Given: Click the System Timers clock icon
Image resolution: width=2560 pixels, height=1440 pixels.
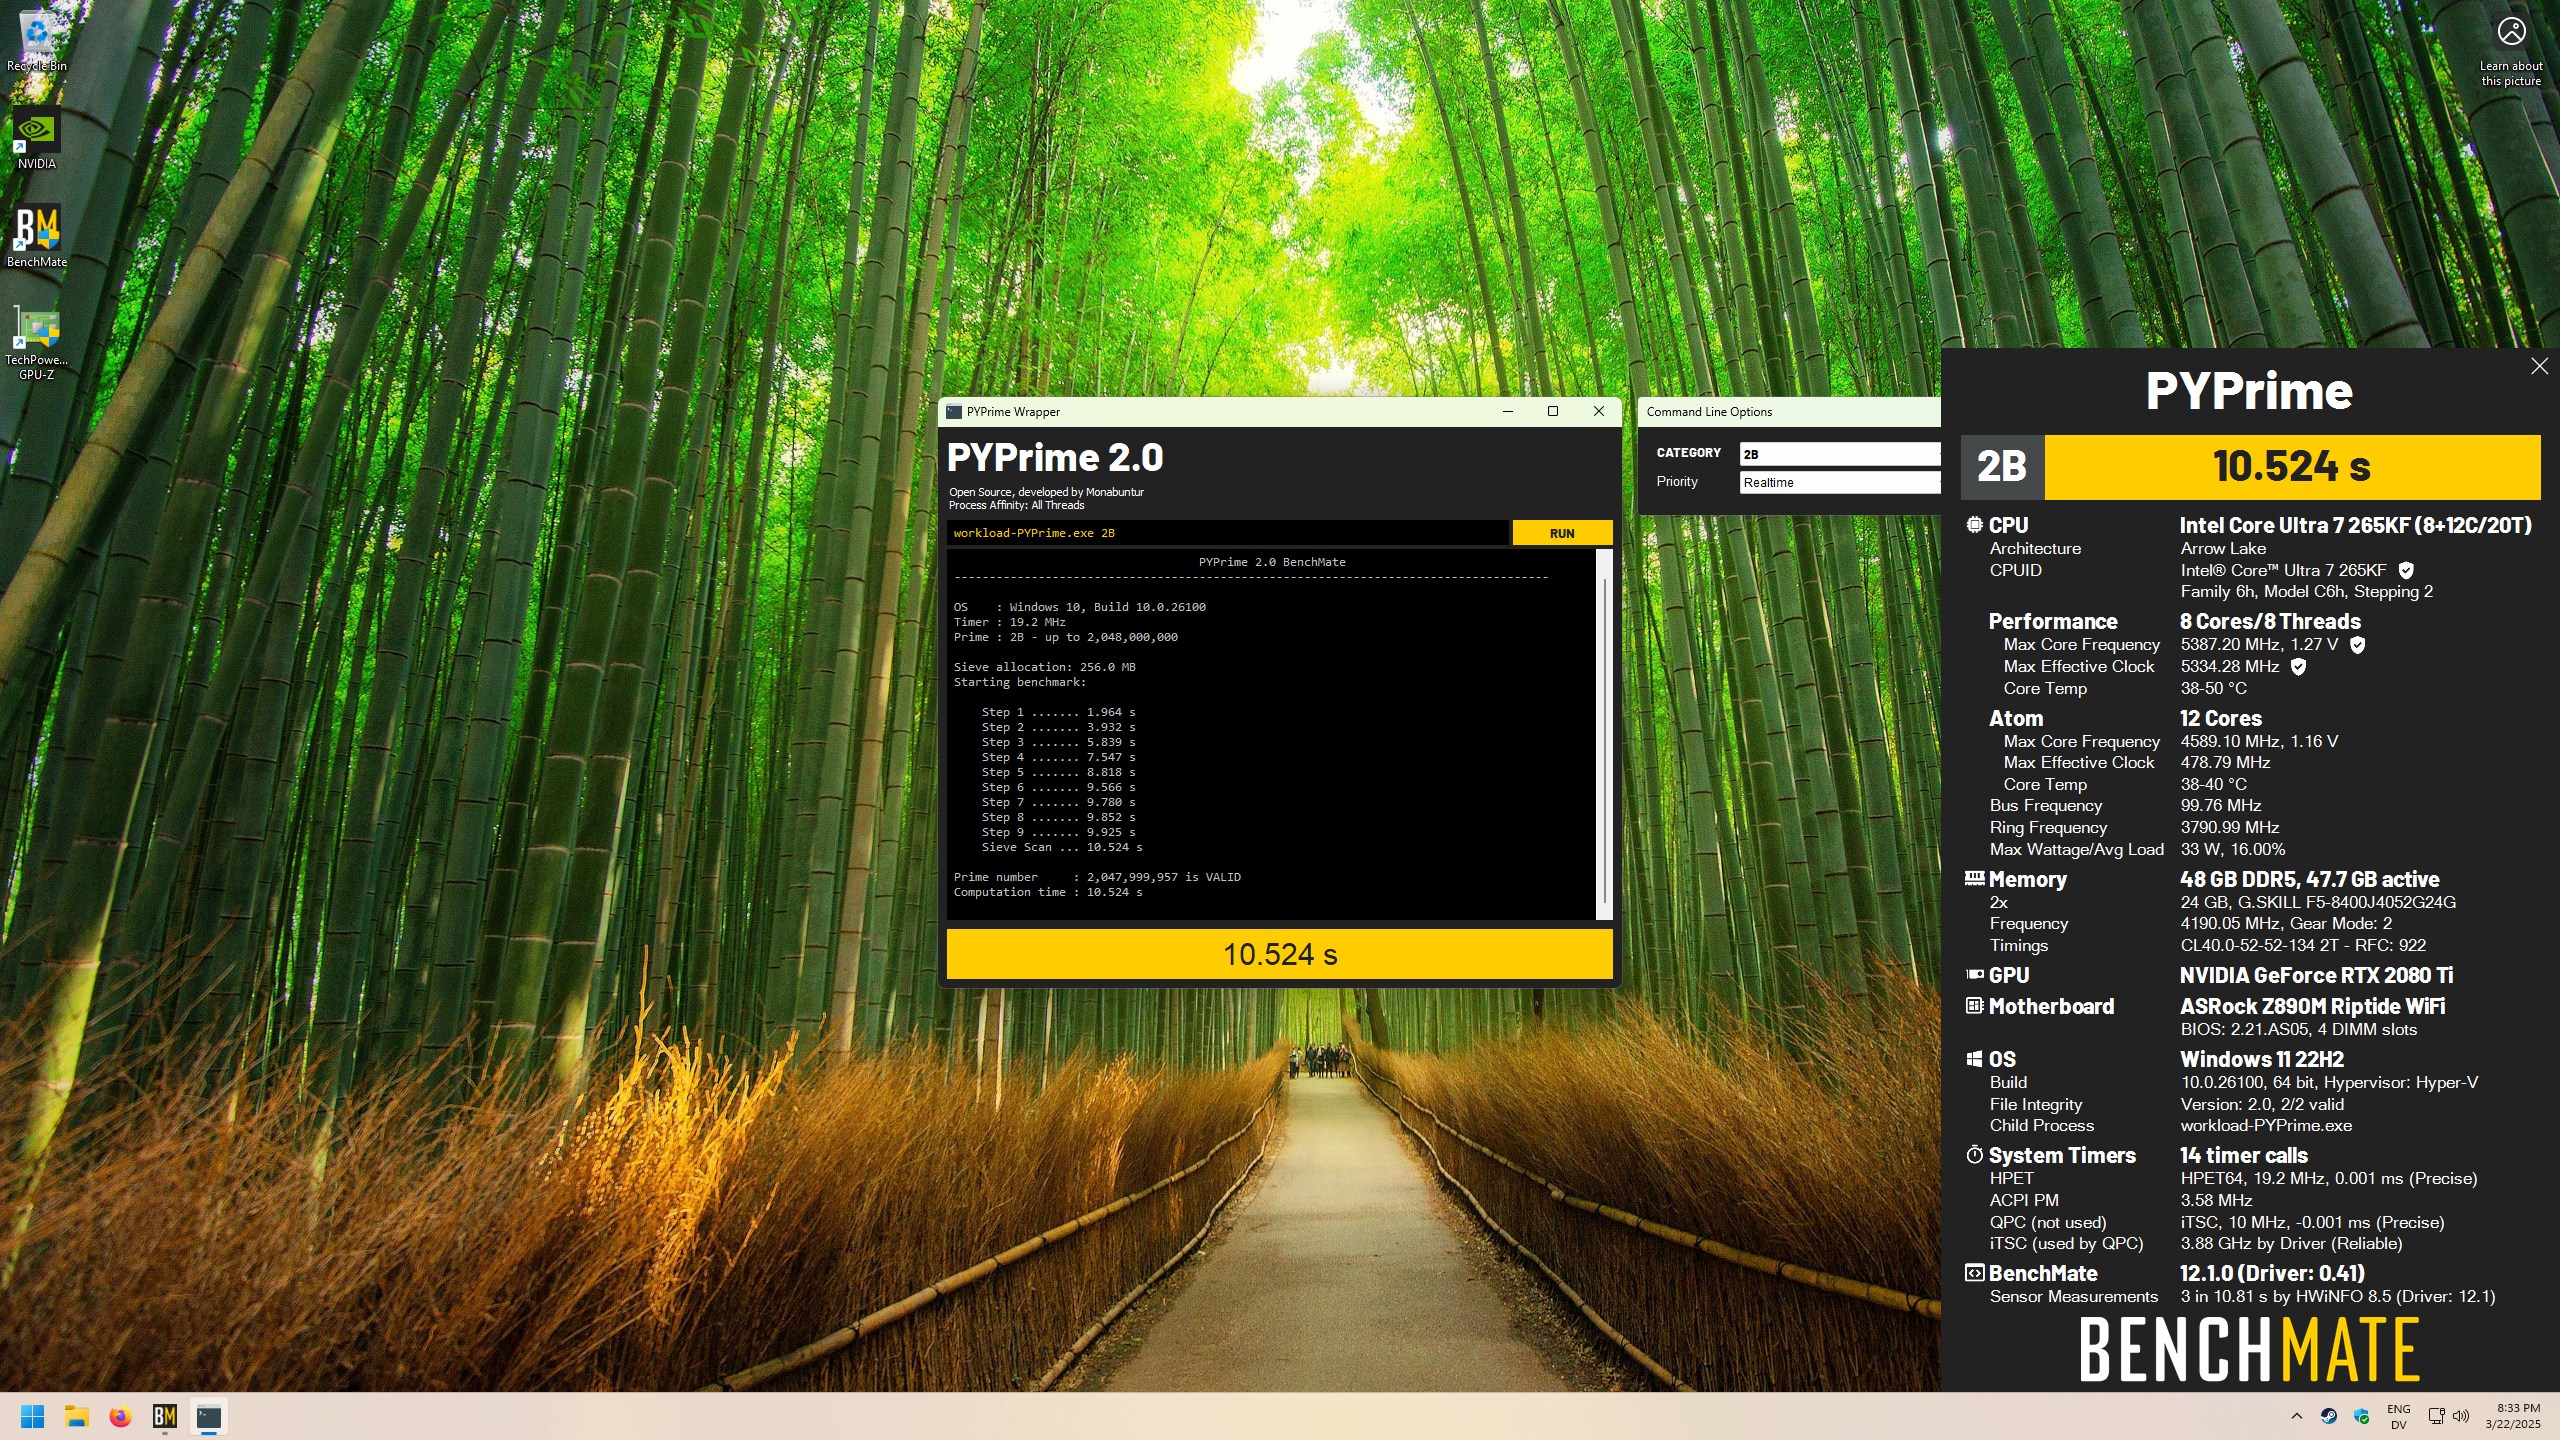Looking at the screenshot, I should (1974, 1155).
